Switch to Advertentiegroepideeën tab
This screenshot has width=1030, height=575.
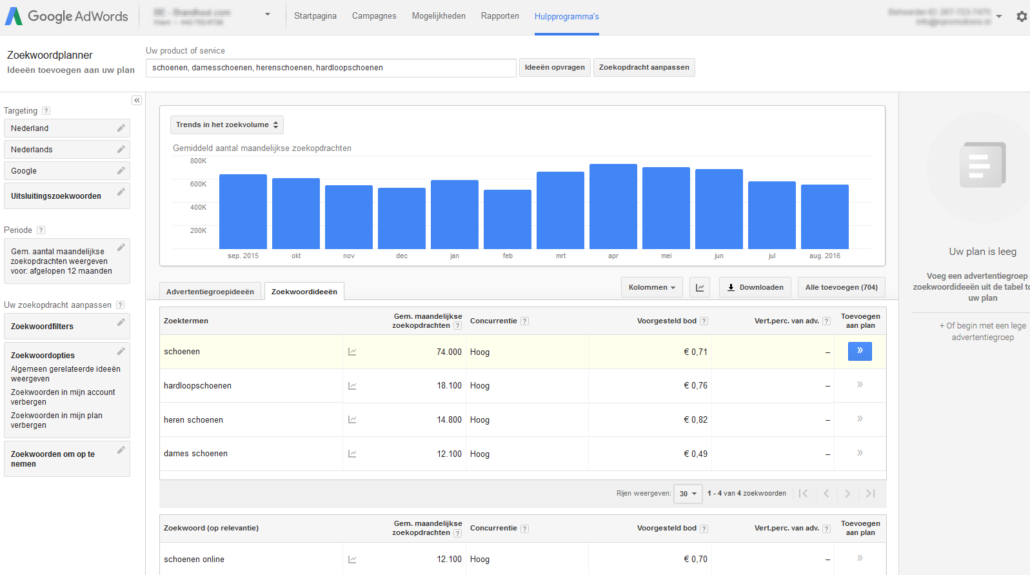210,291
